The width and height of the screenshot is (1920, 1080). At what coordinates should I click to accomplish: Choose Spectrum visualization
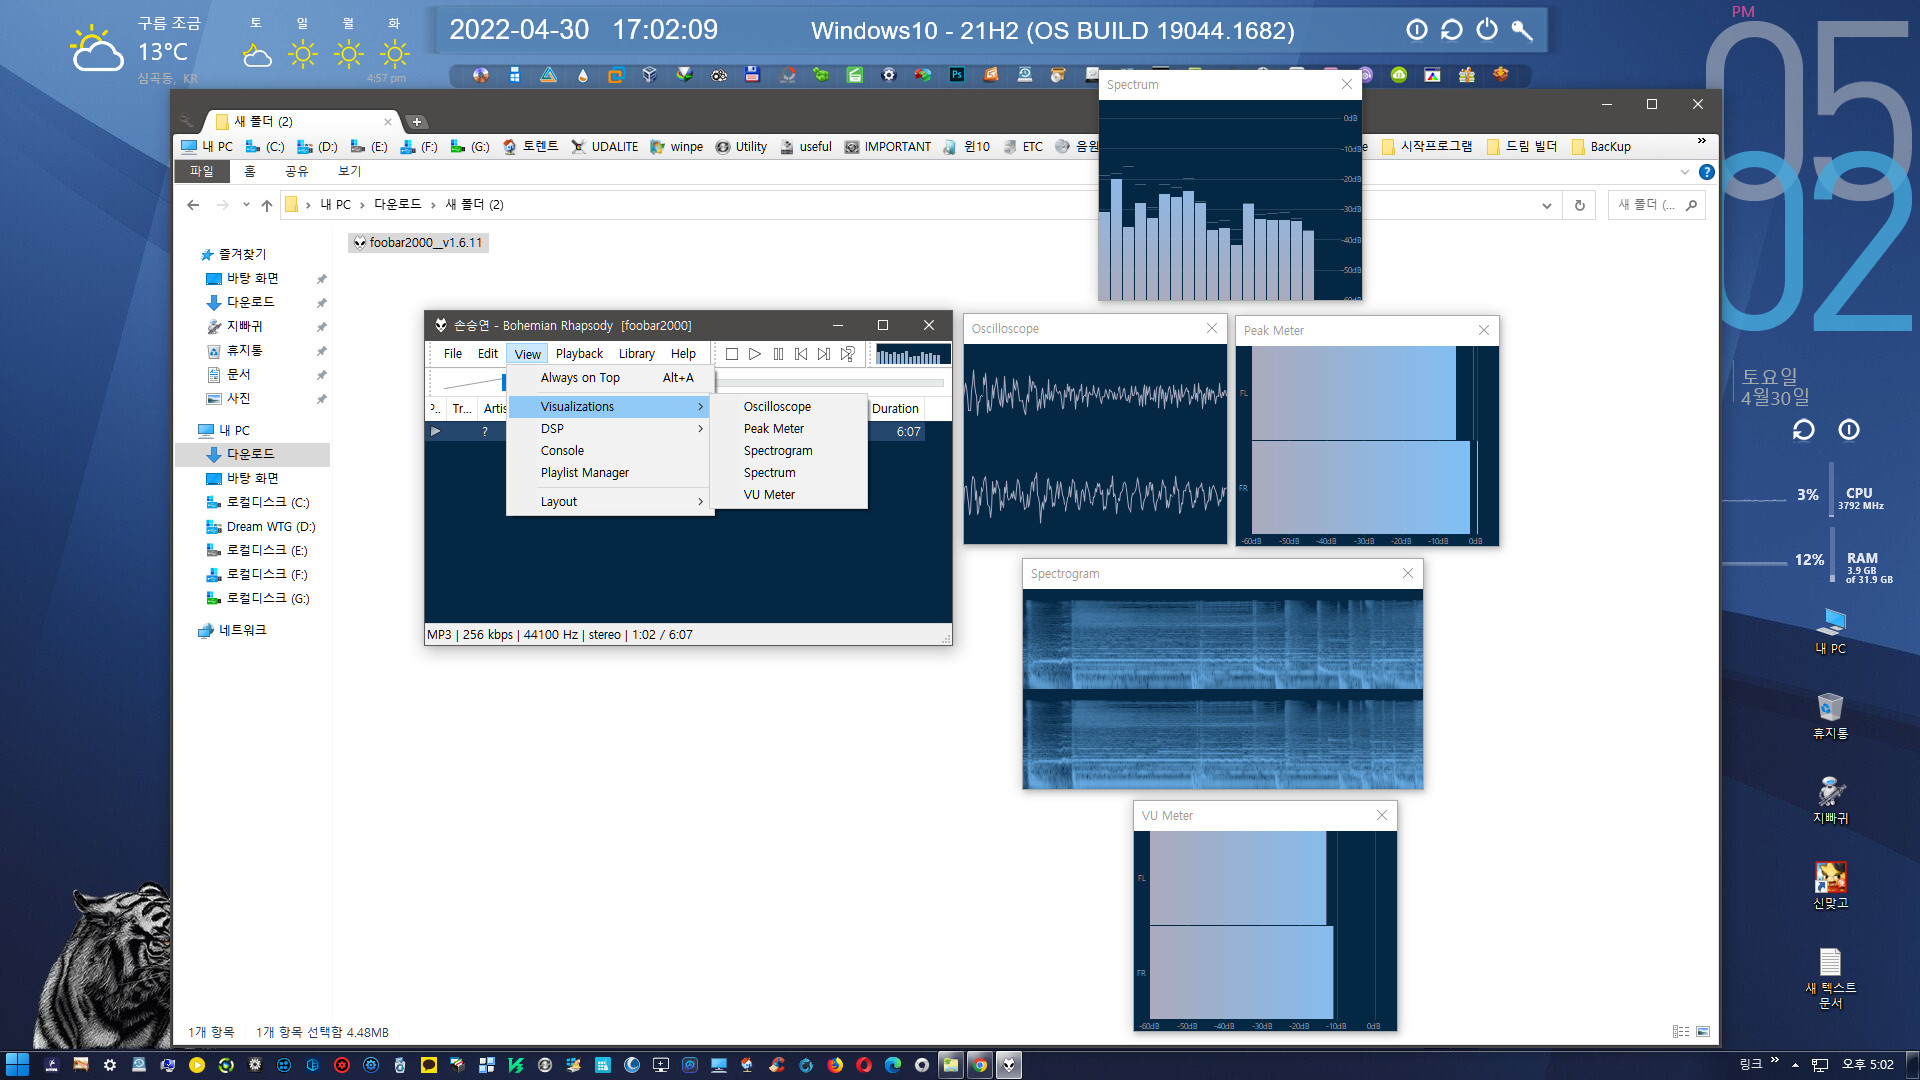[x=790, y=473]
